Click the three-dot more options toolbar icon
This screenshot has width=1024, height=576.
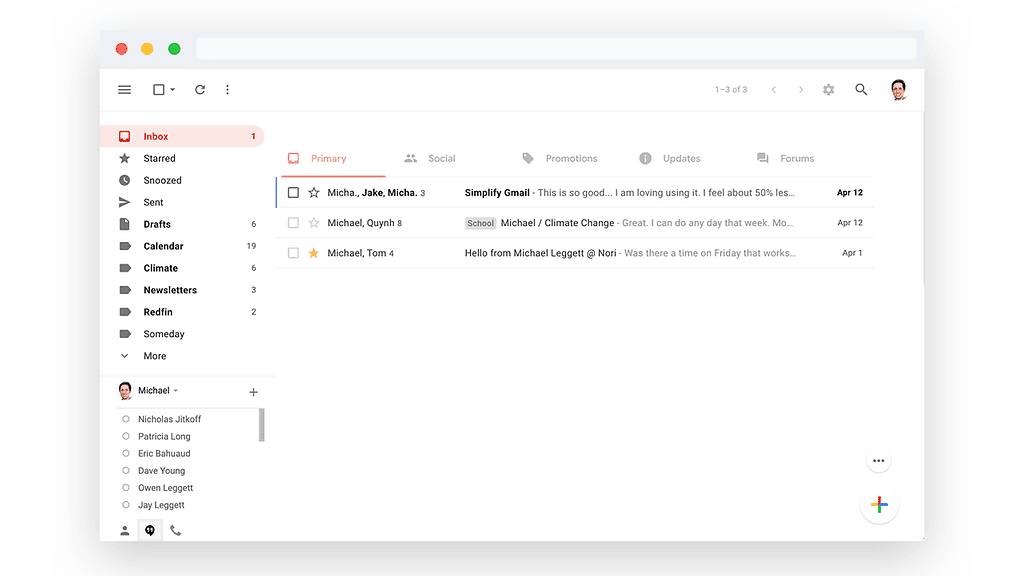[227, 90]
